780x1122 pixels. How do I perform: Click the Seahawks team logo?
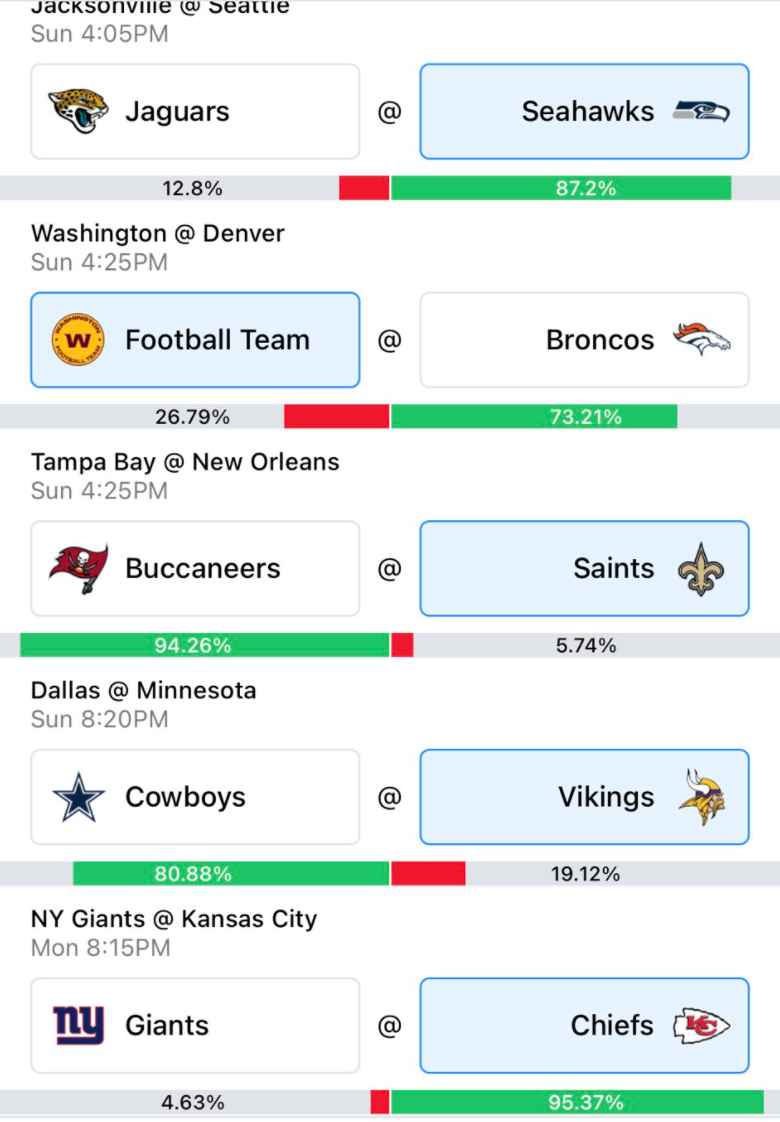701,112
